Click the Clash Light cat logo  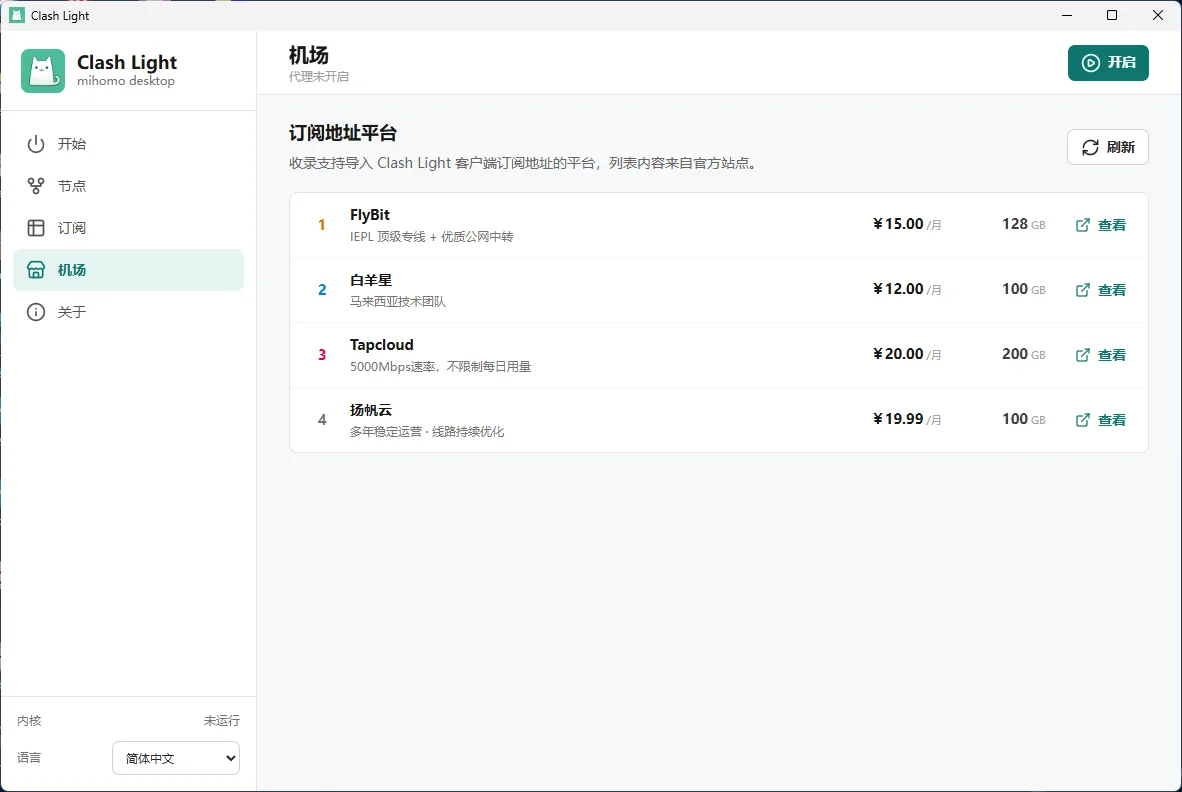pyautogui.click(x=43, y=71)
